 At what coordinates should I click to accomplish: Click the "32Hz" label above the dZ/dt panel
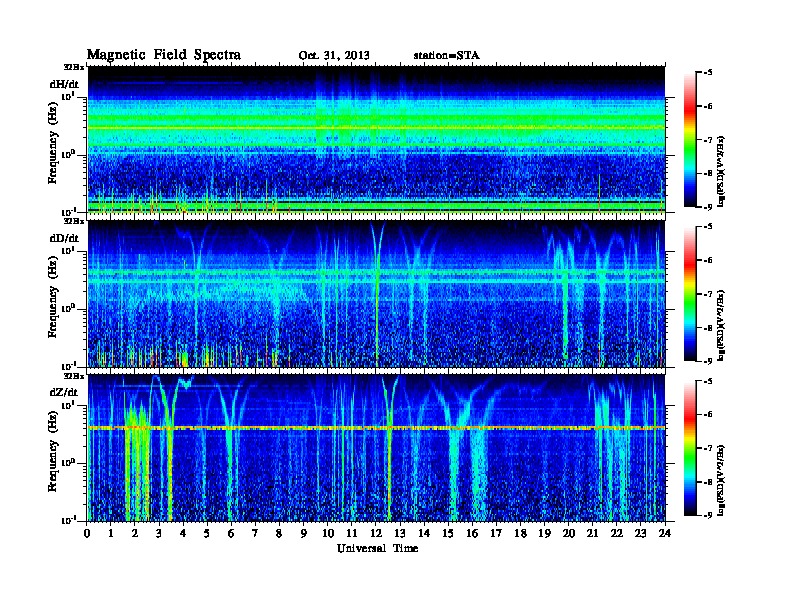coord(74,376)
